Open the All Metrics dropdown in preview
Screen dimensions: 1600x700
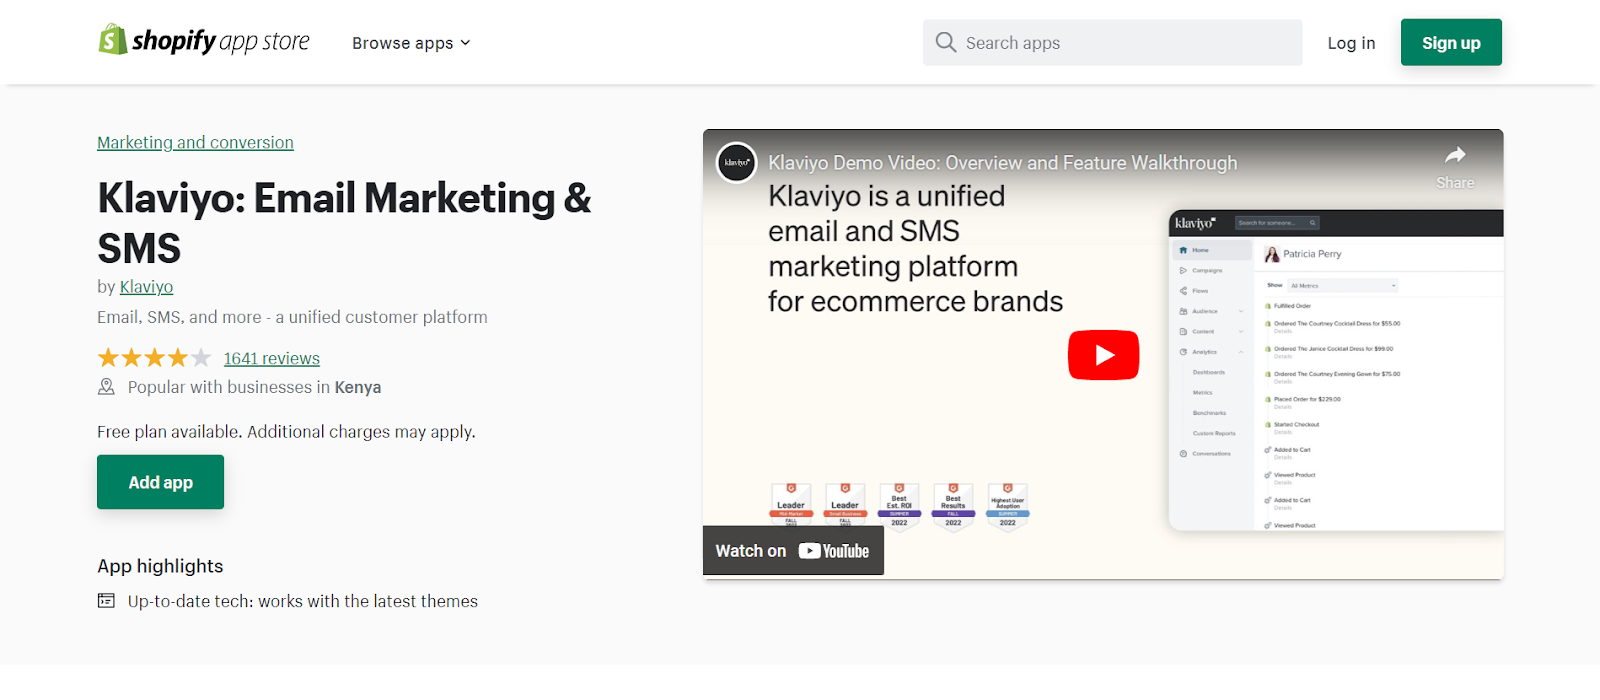(1342, 286)
